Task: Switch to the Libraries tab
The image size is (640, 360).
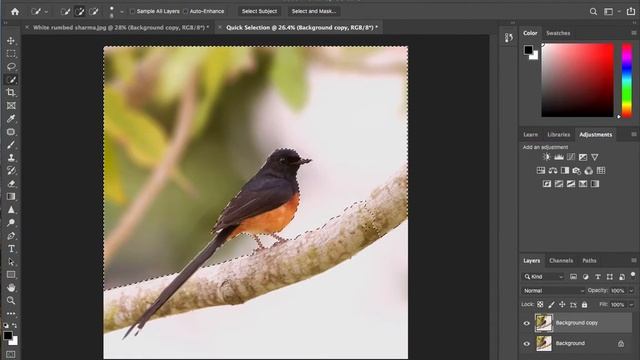Action: pos(558,135)
